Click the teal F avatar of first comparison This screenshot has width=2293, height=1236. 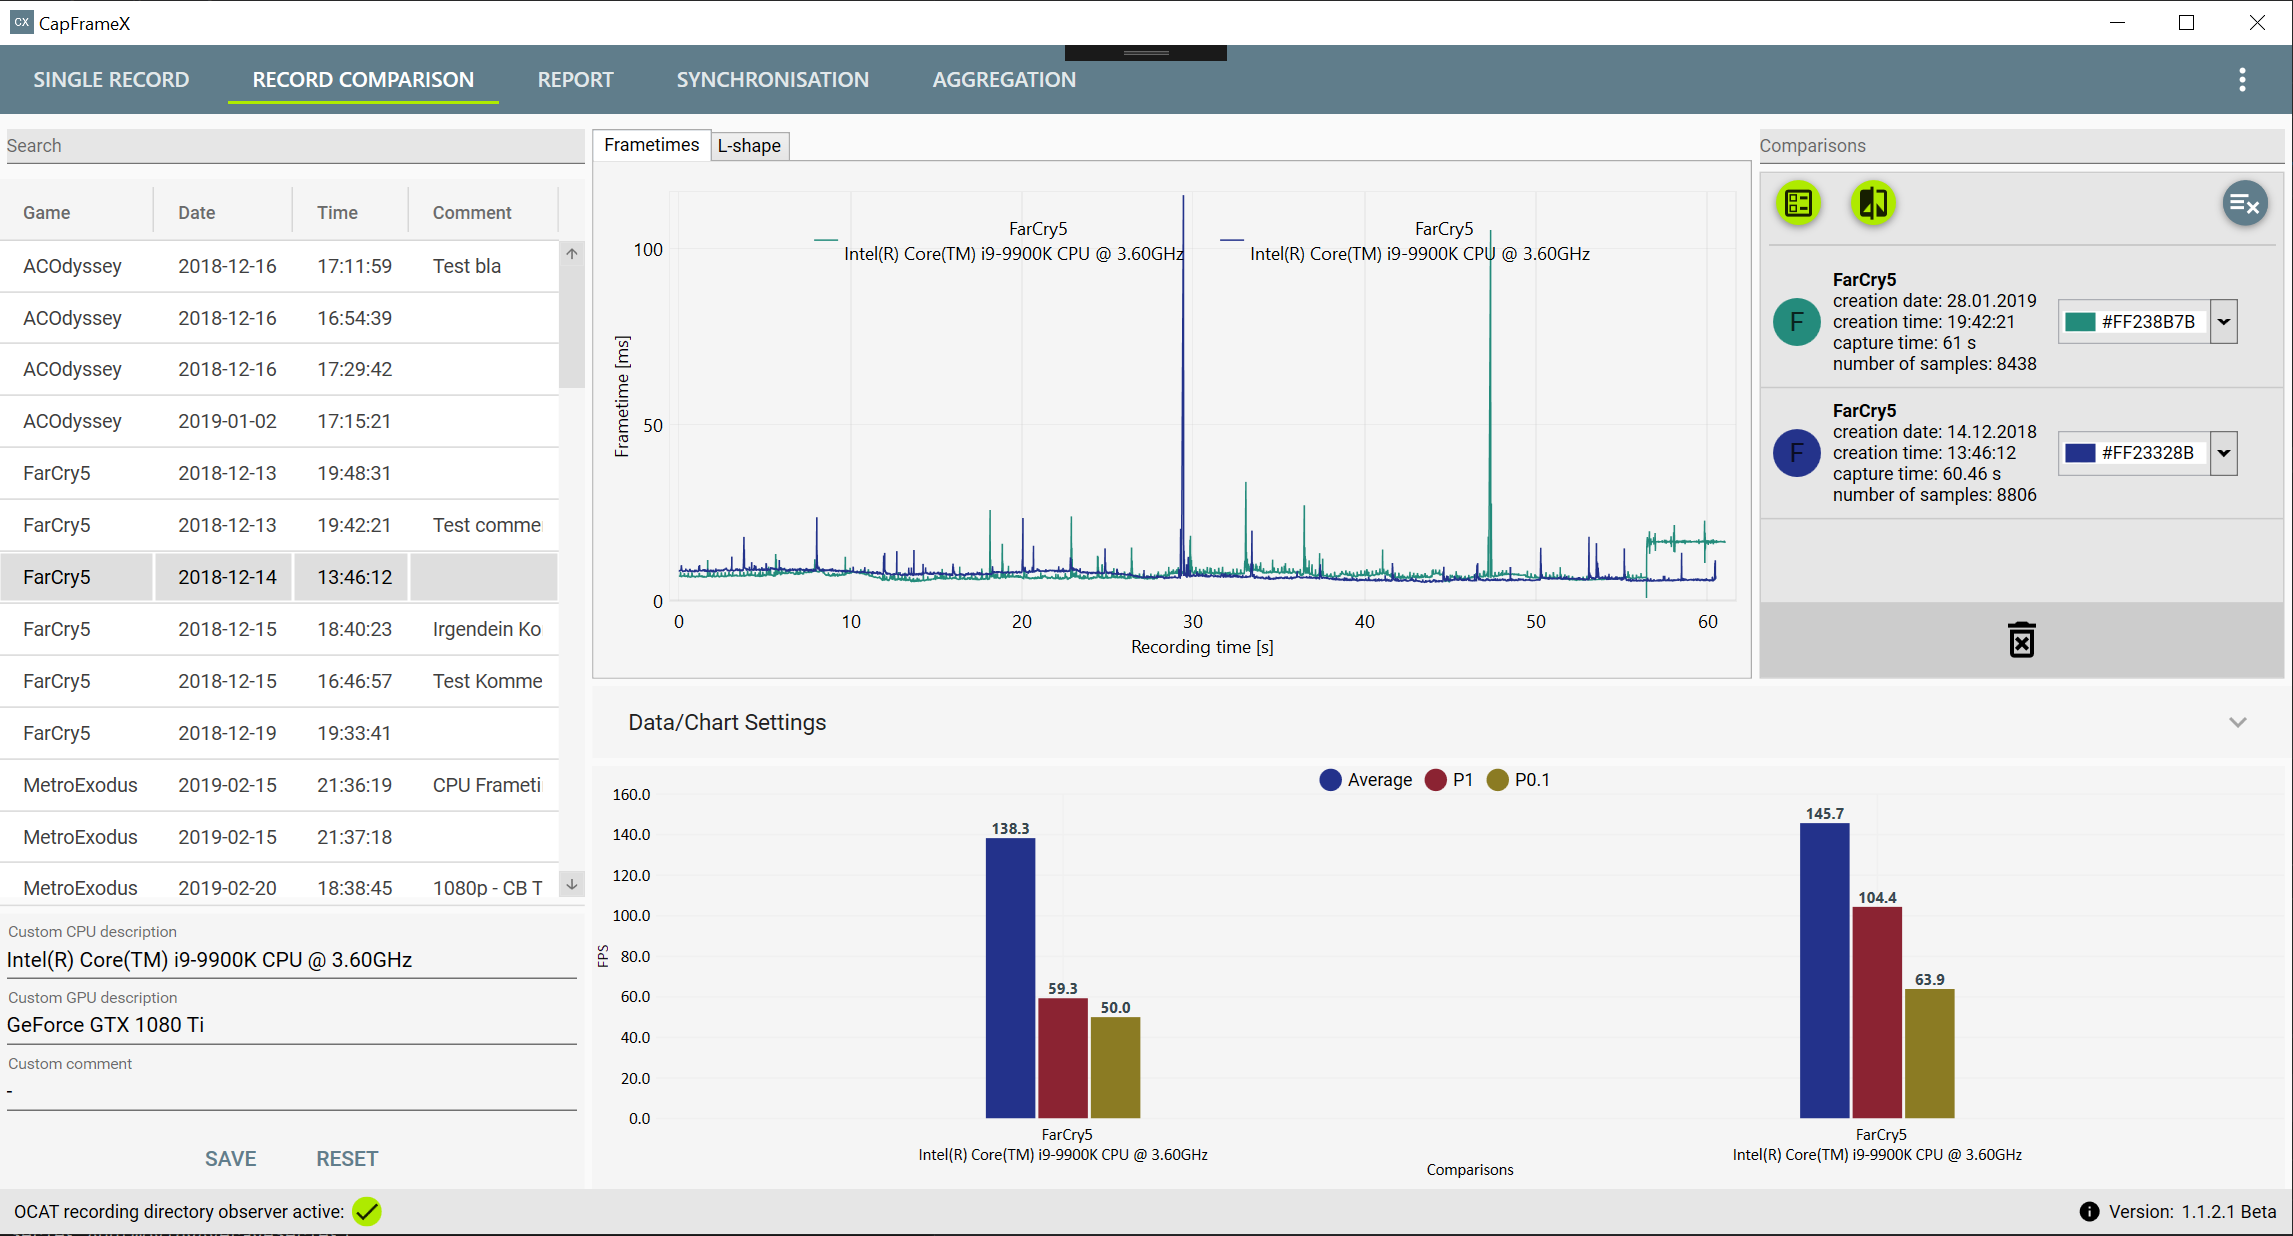(x=1796, y=322)
